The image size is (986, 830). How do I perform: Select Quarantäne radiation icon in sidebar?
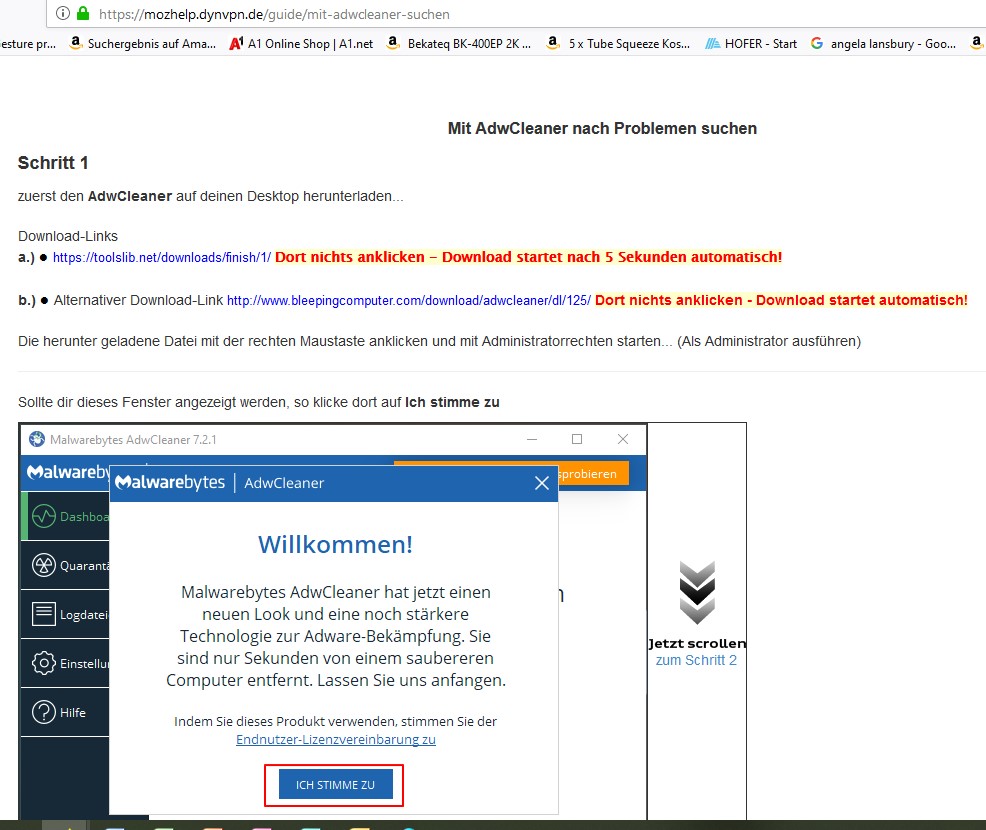tap(43, 565)
